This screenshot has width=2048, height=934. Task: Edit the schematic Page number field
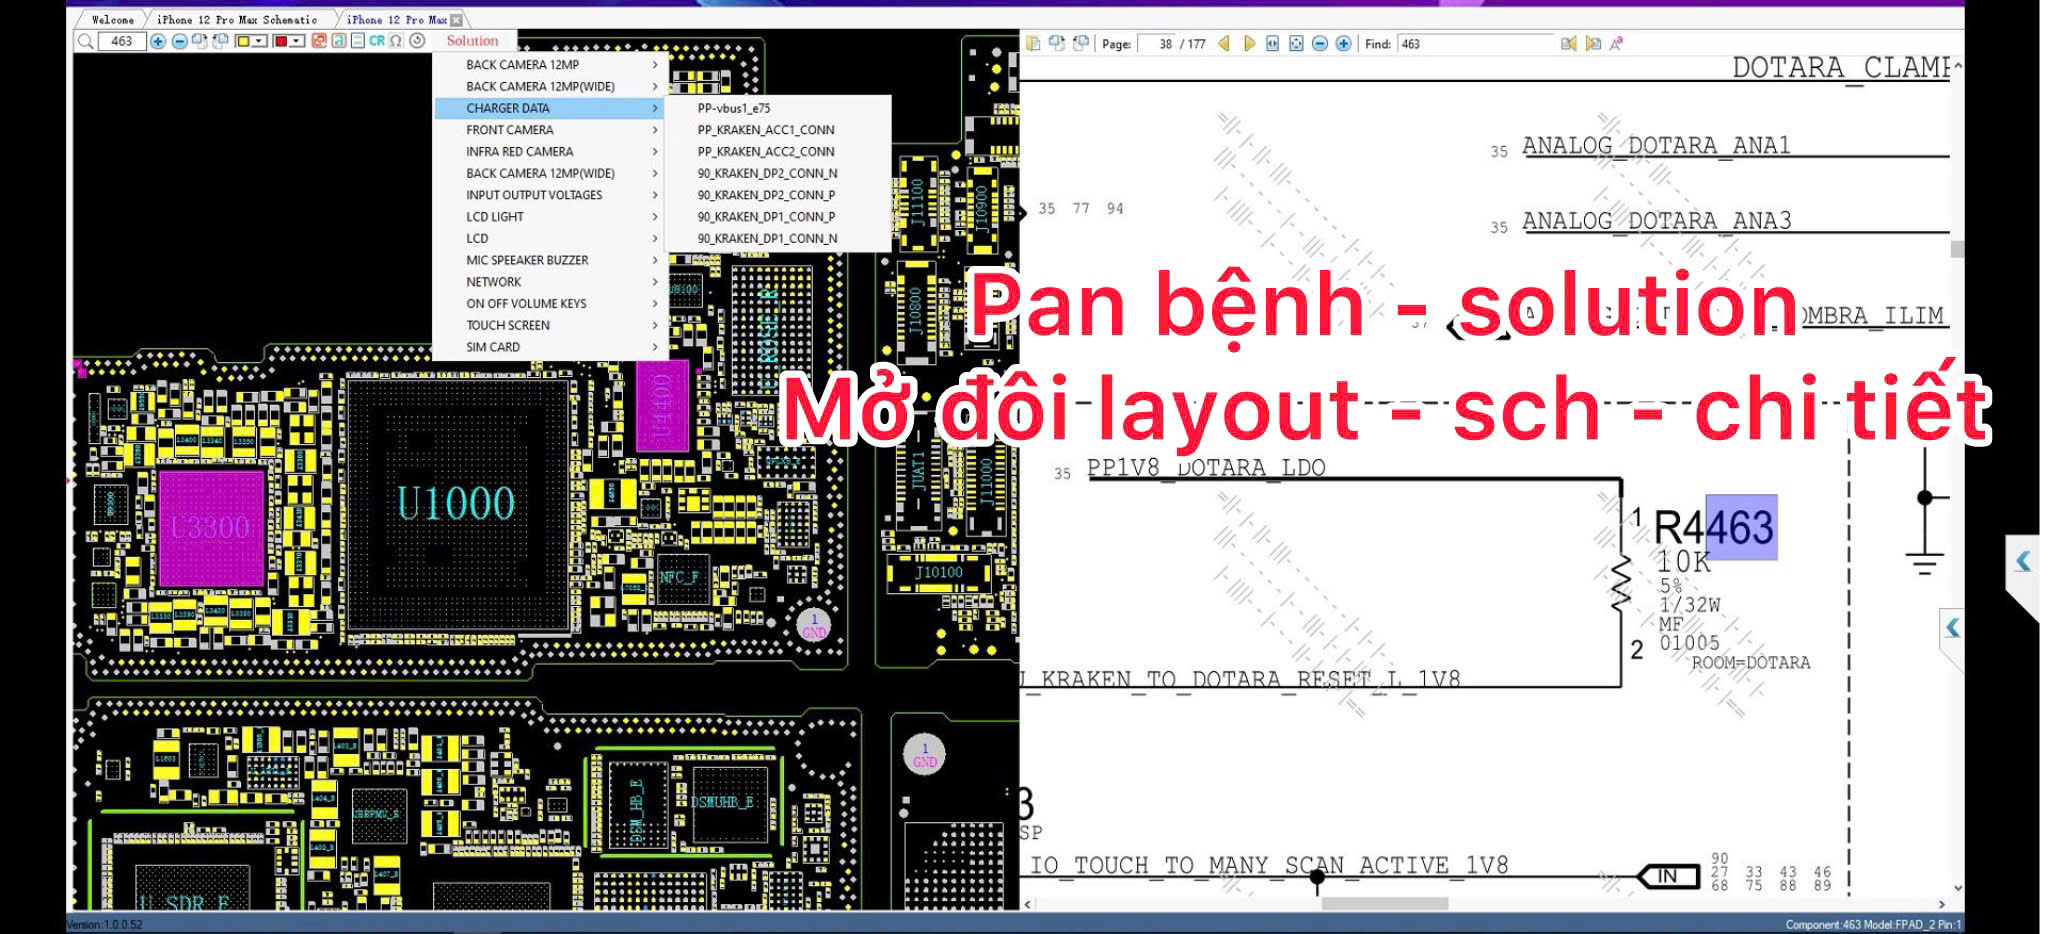point(1157,44)
